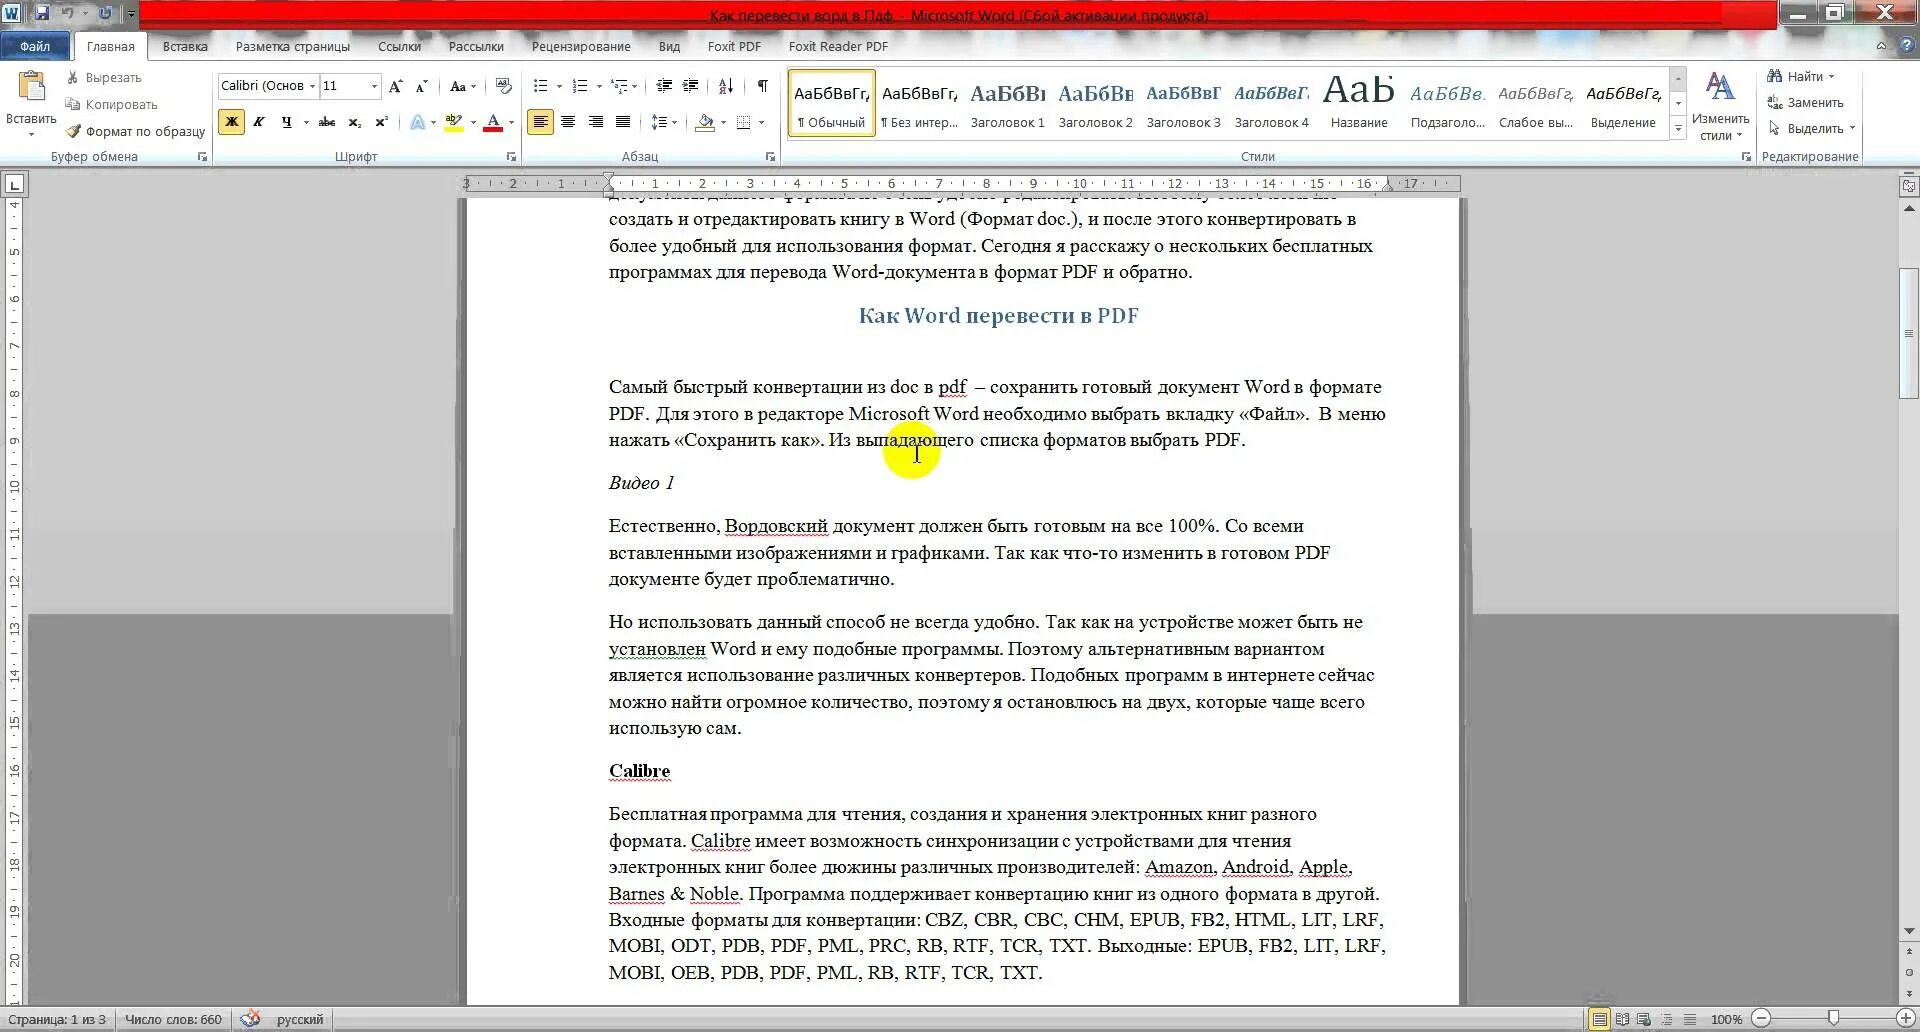Switch to the Foxit Reader PDF tab

(x=838, y=46)
